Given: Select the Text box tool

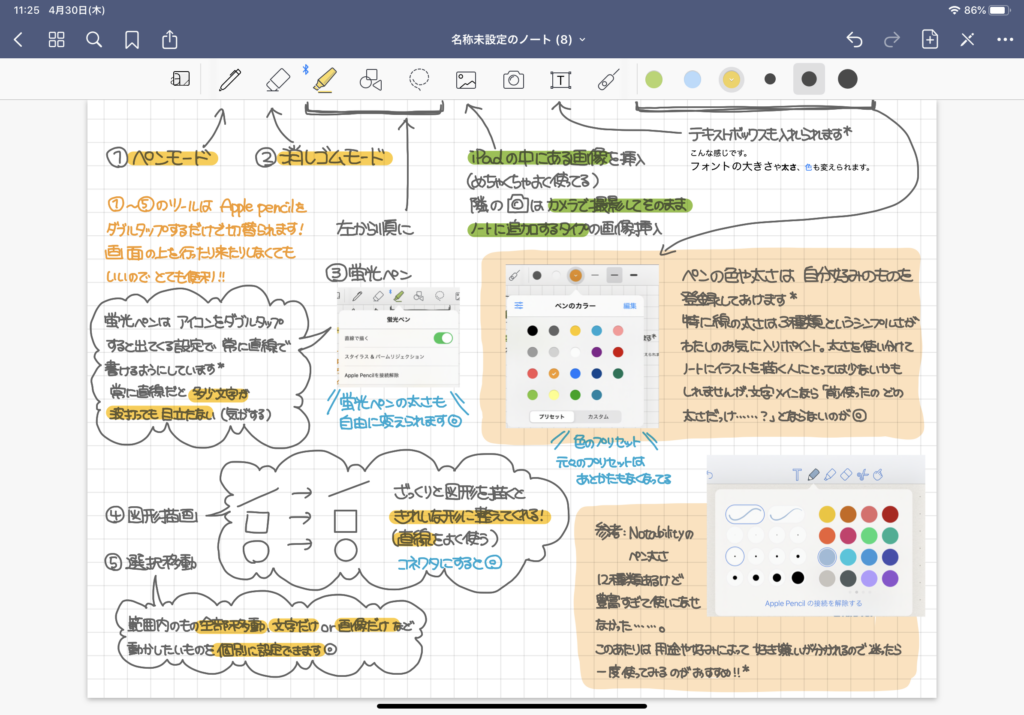Looking at the screenshot, I should tap(561, 80).
